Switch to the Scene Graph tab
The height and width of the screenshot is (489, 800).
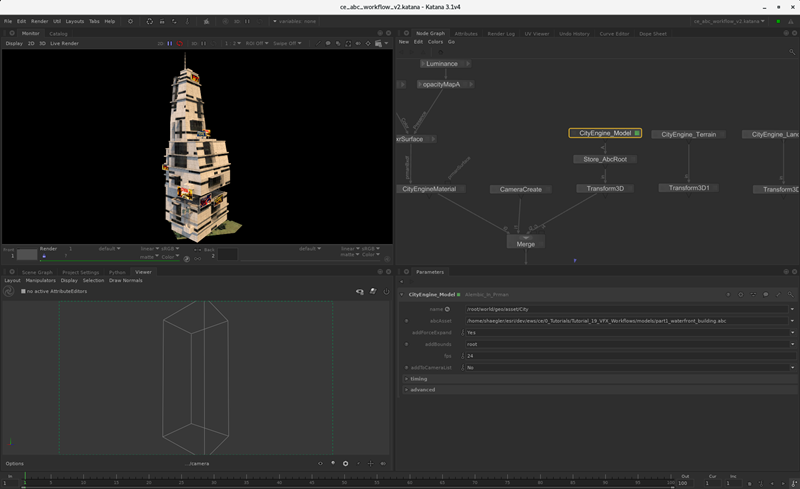37,272
